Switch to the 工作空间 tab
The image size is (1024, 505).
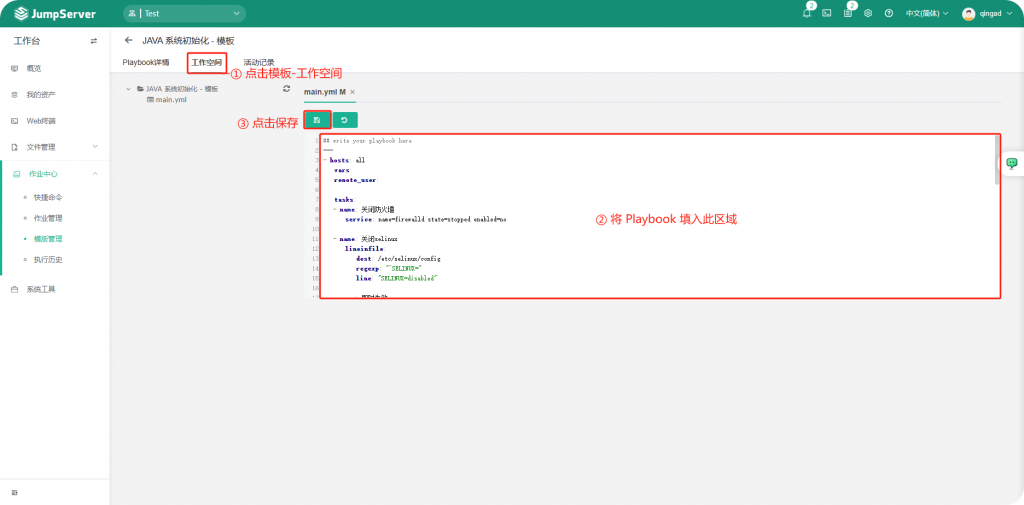206,63
